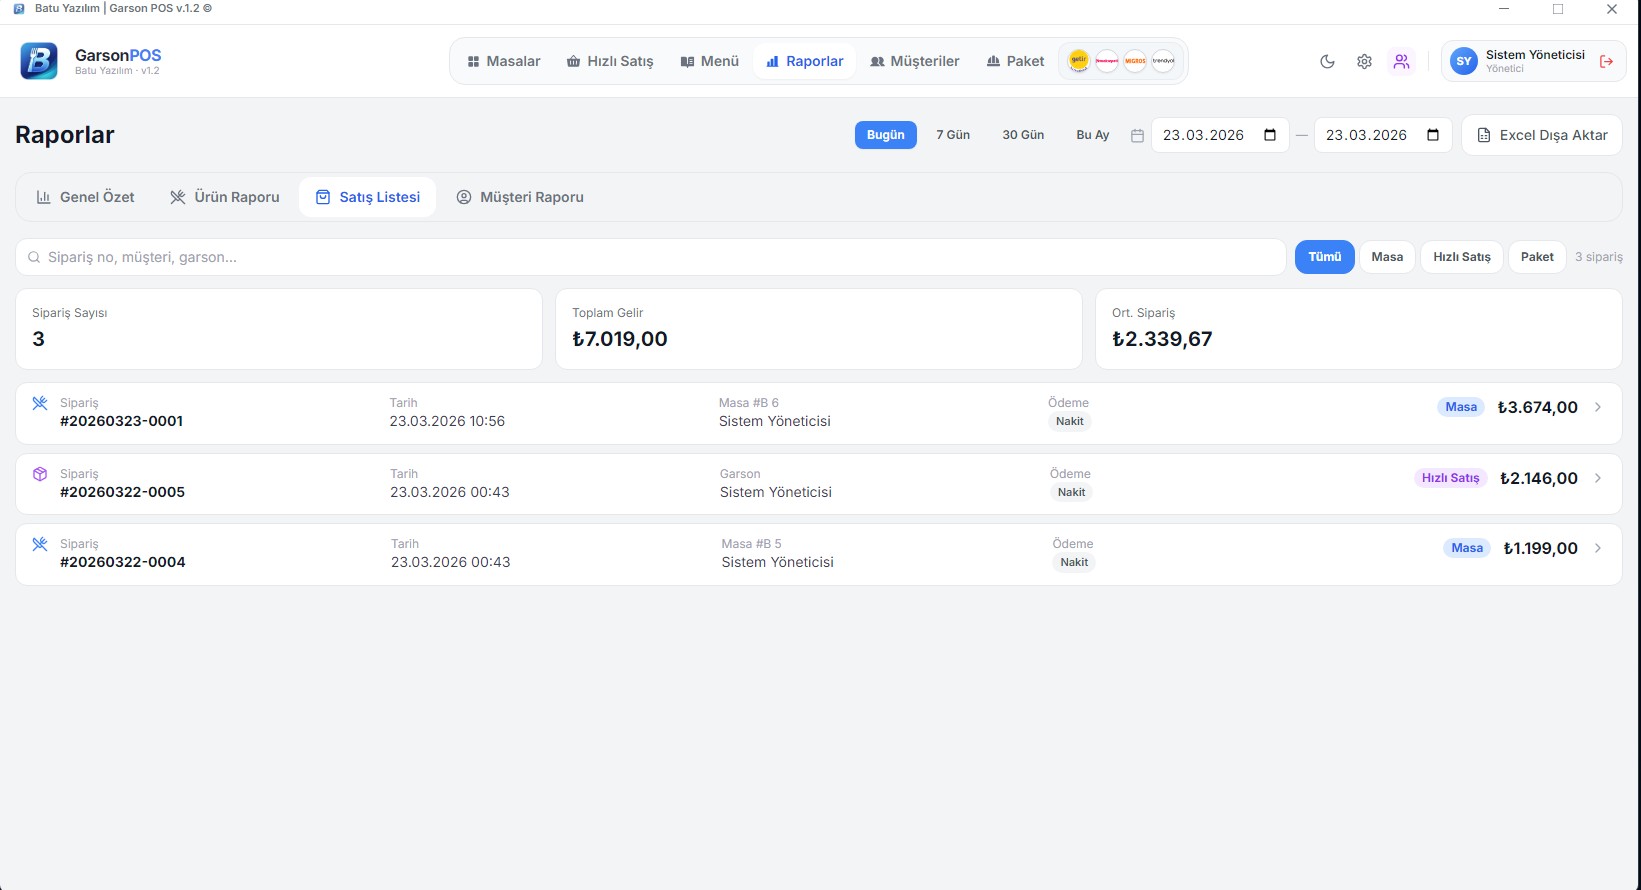
Task: Open the Masalar menu item
Action: coord(504,61)
